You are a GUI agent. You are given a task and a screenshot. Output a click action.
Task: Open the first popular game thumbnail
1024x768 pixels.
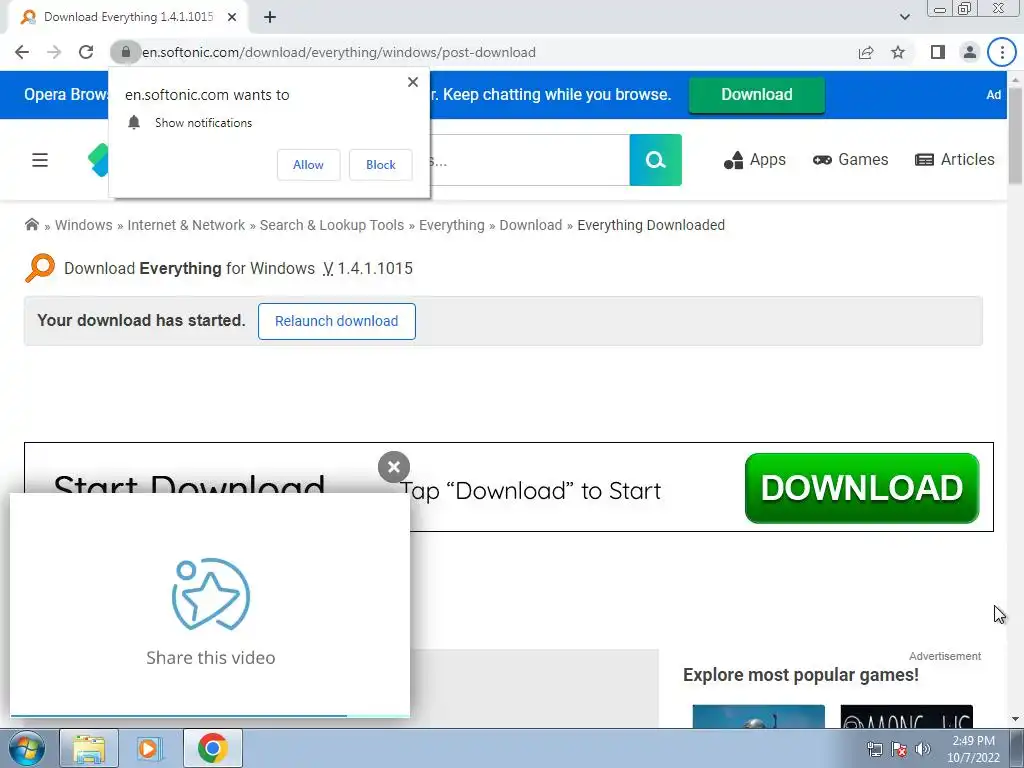[758, 716]
